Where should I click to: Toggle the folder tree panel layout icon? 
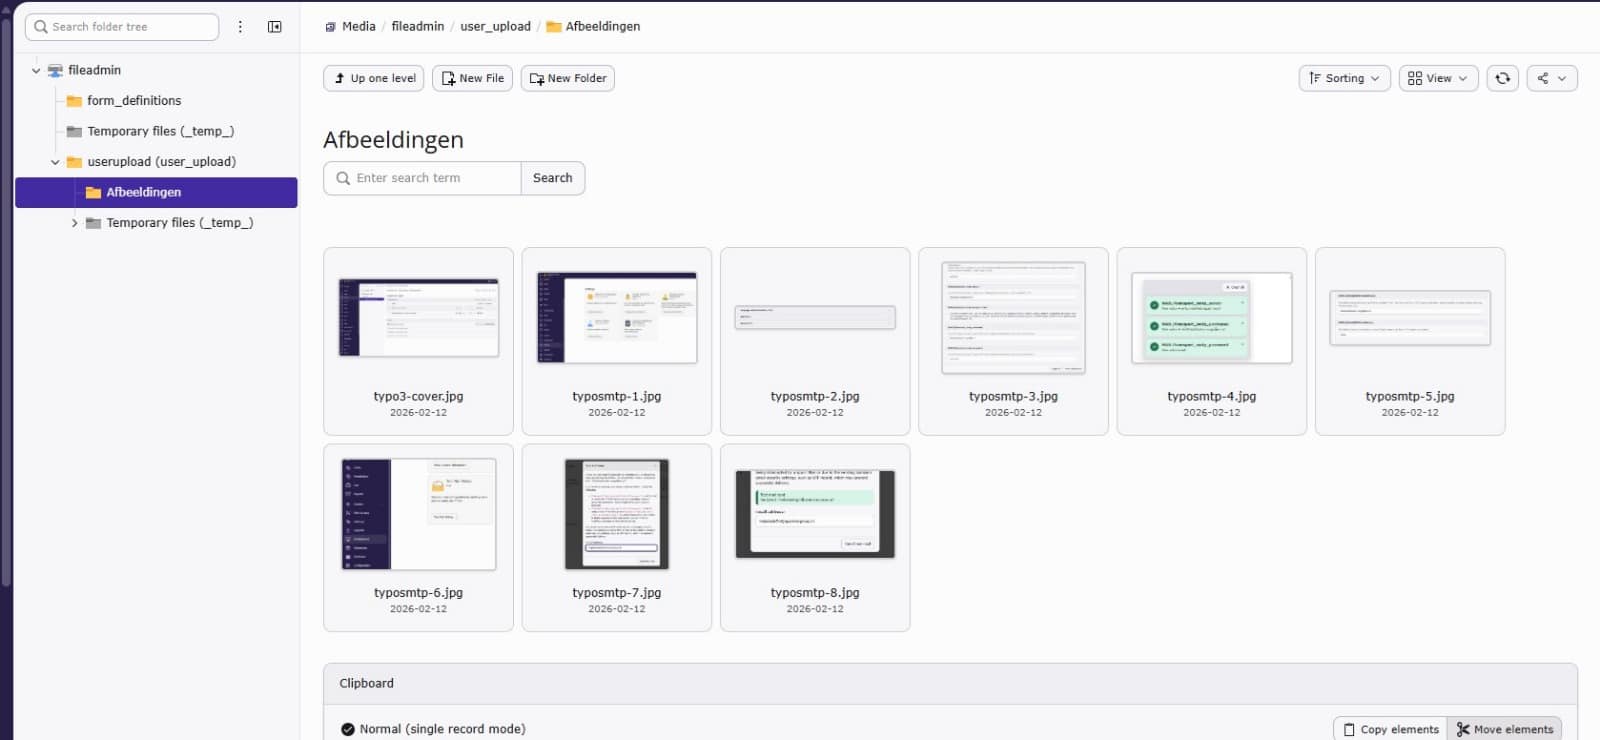pos(275,27)
